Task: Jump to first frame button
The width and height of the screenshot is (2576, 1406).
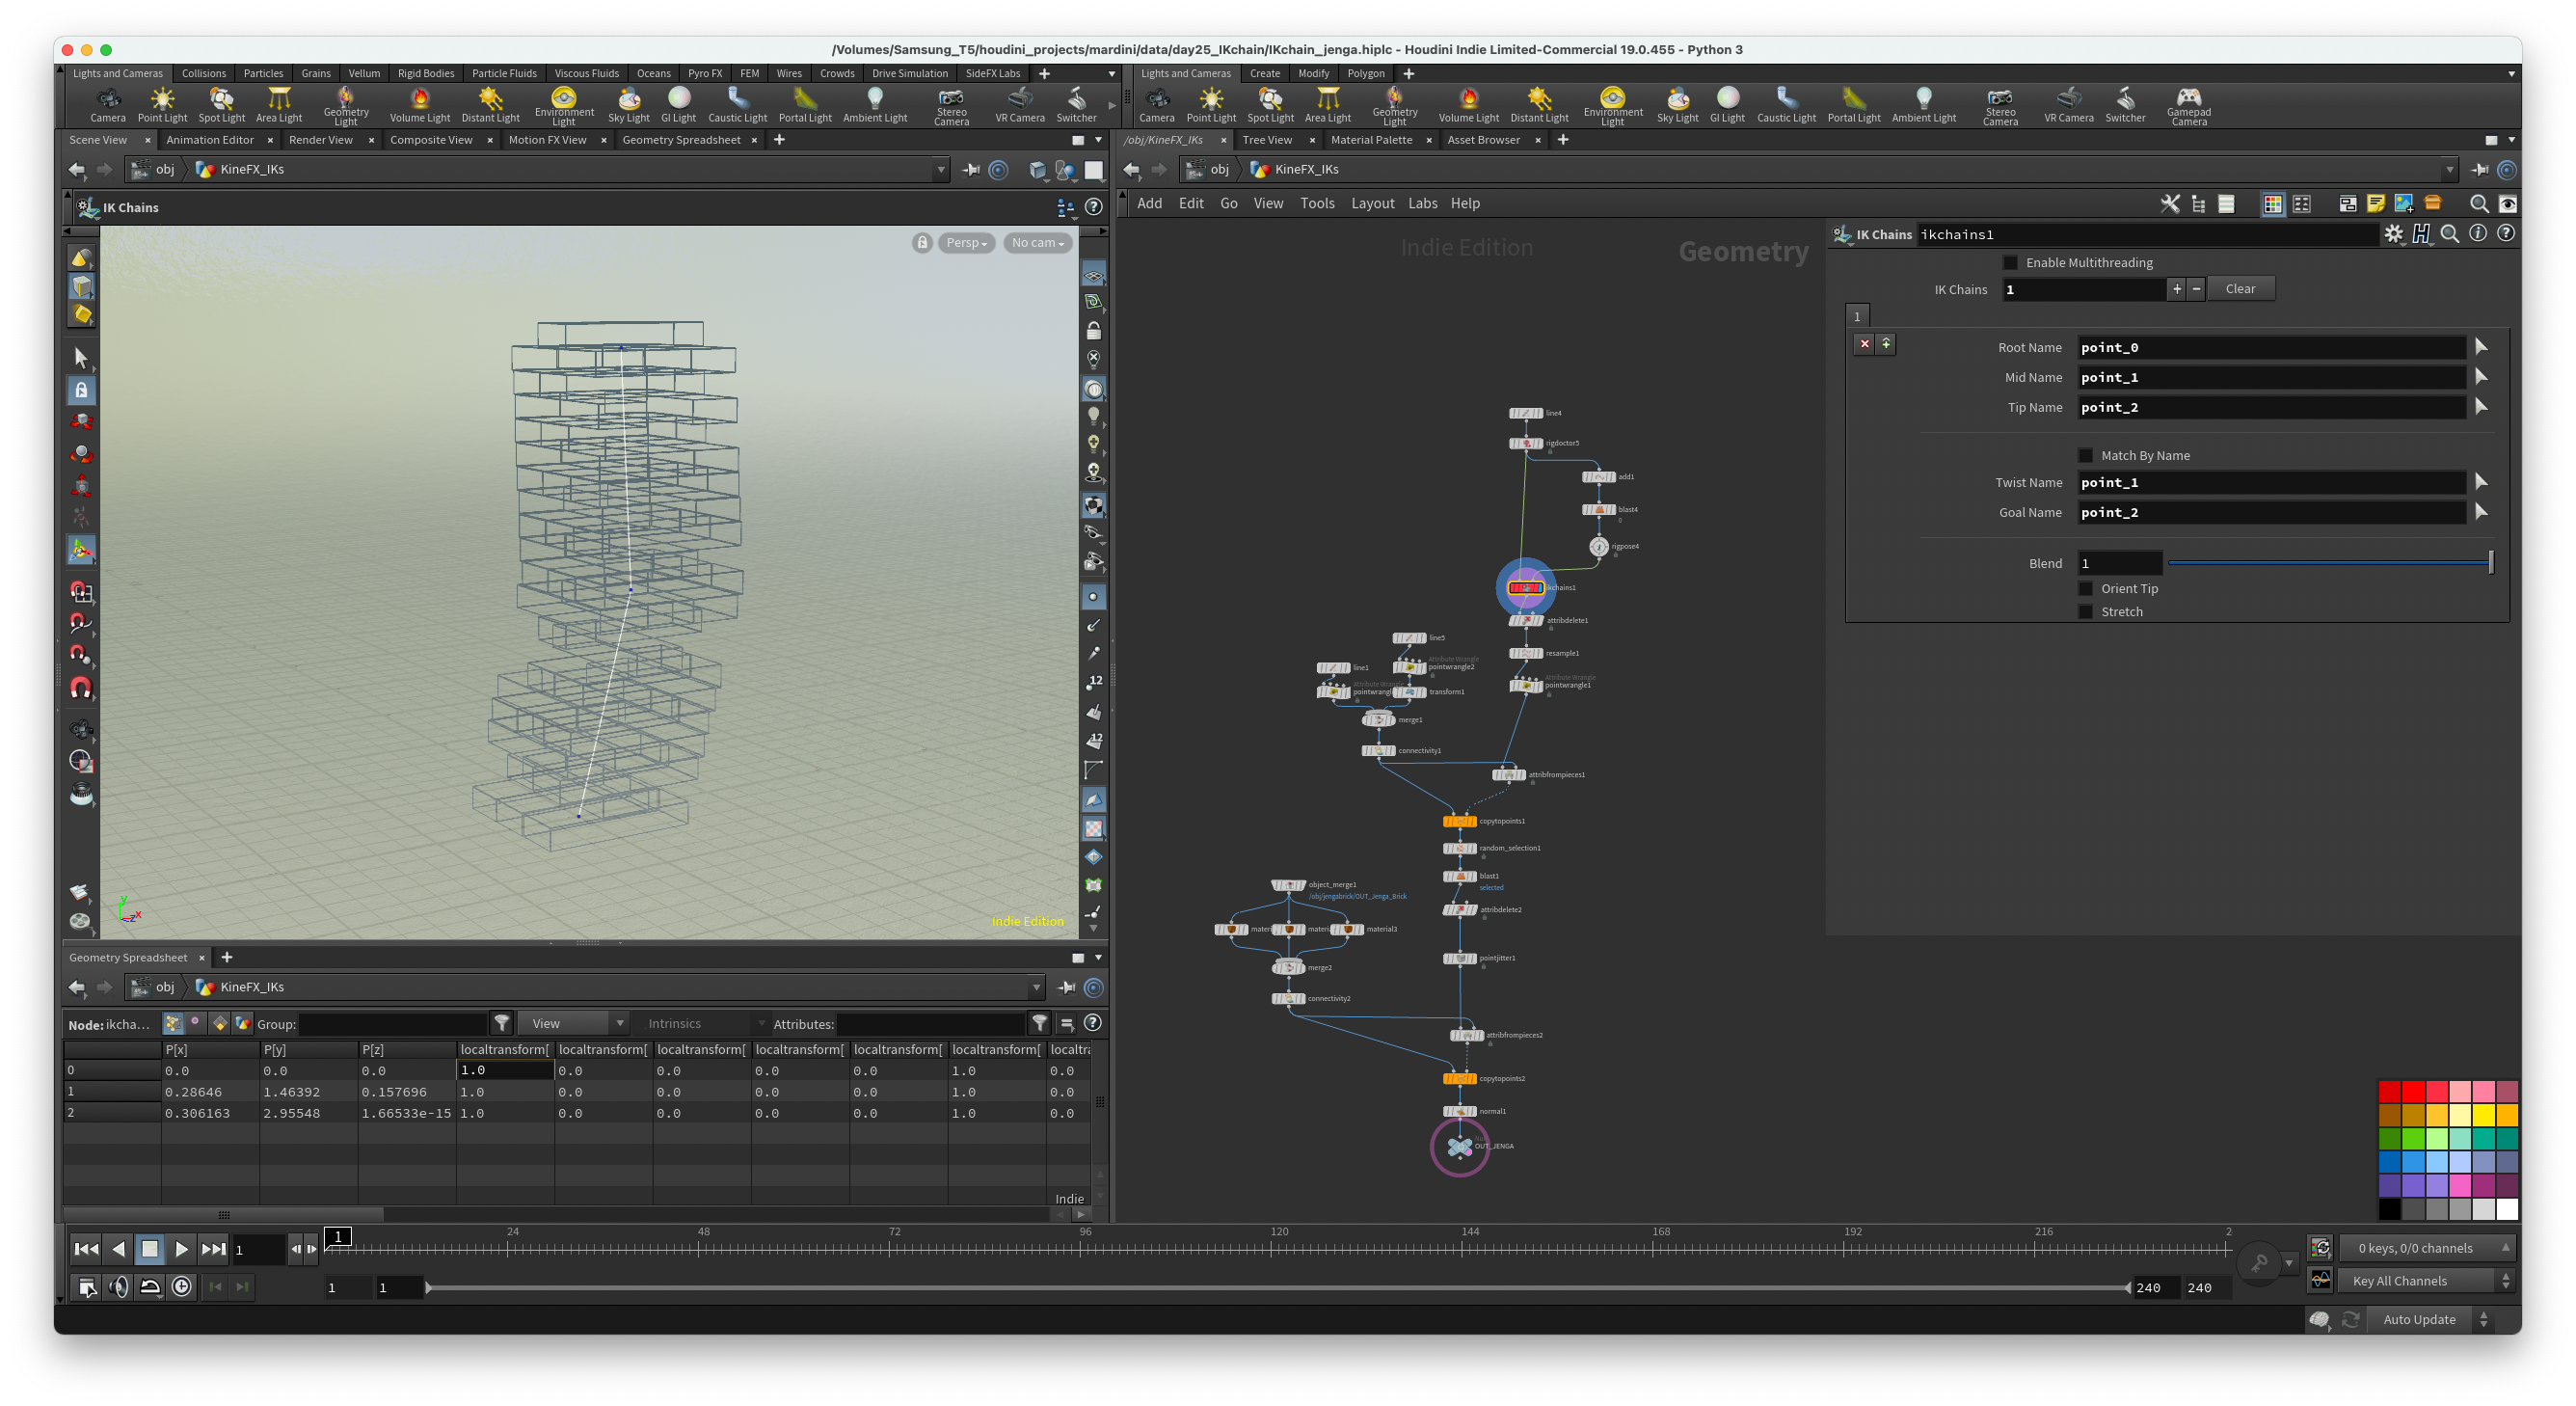Action: 86,1249
